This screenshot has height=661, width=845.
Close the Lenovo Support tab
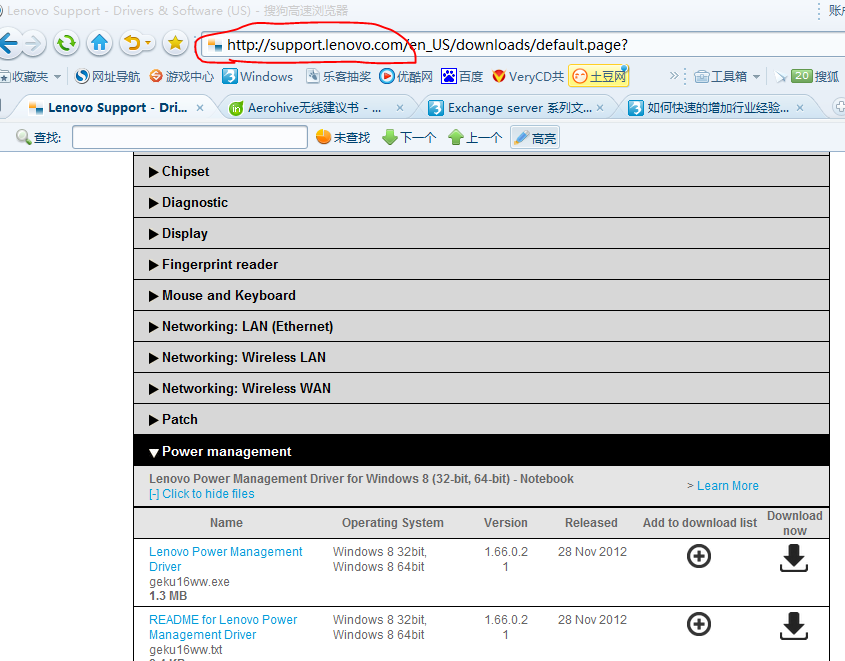[200, 108]
